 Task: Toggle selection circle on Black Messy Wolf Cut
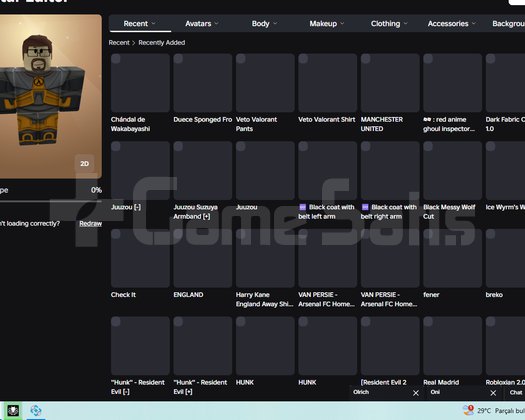[x=428, y=146]
